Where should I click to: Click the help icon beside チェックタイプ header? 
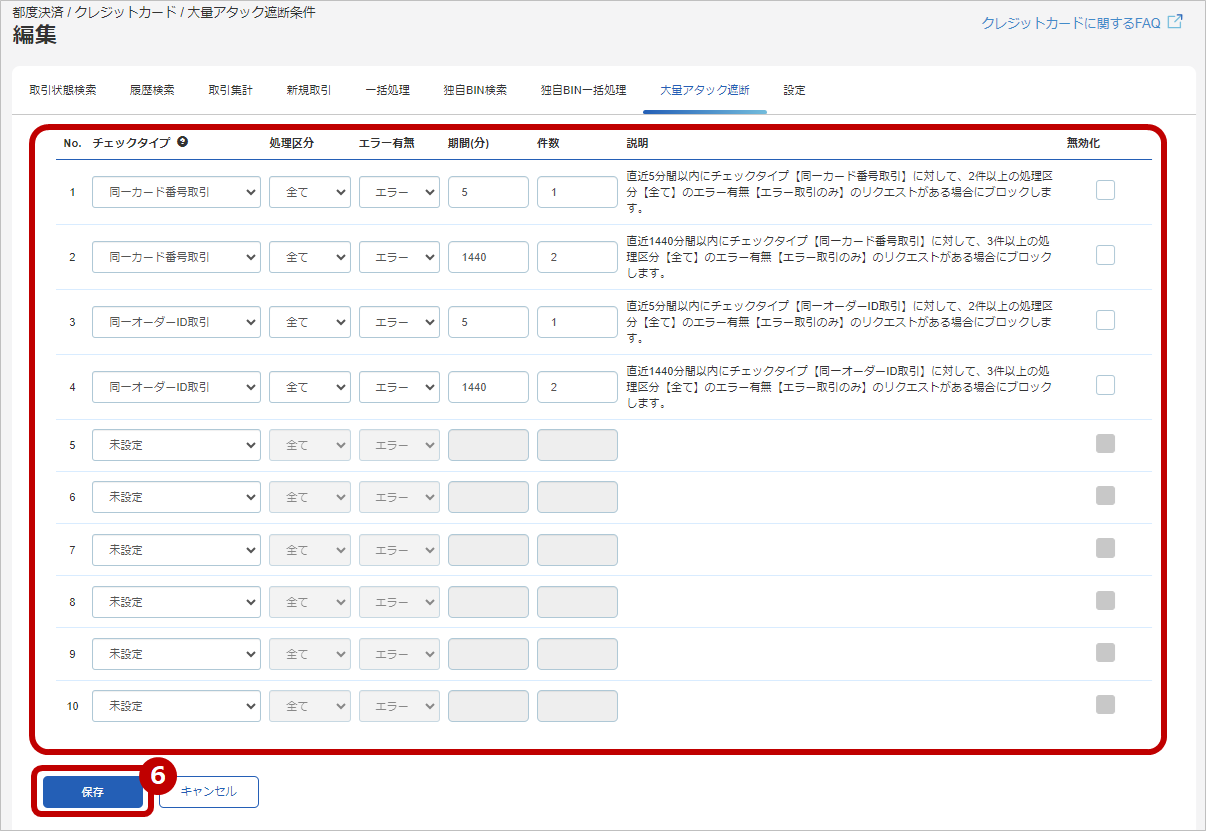[183, 142]
